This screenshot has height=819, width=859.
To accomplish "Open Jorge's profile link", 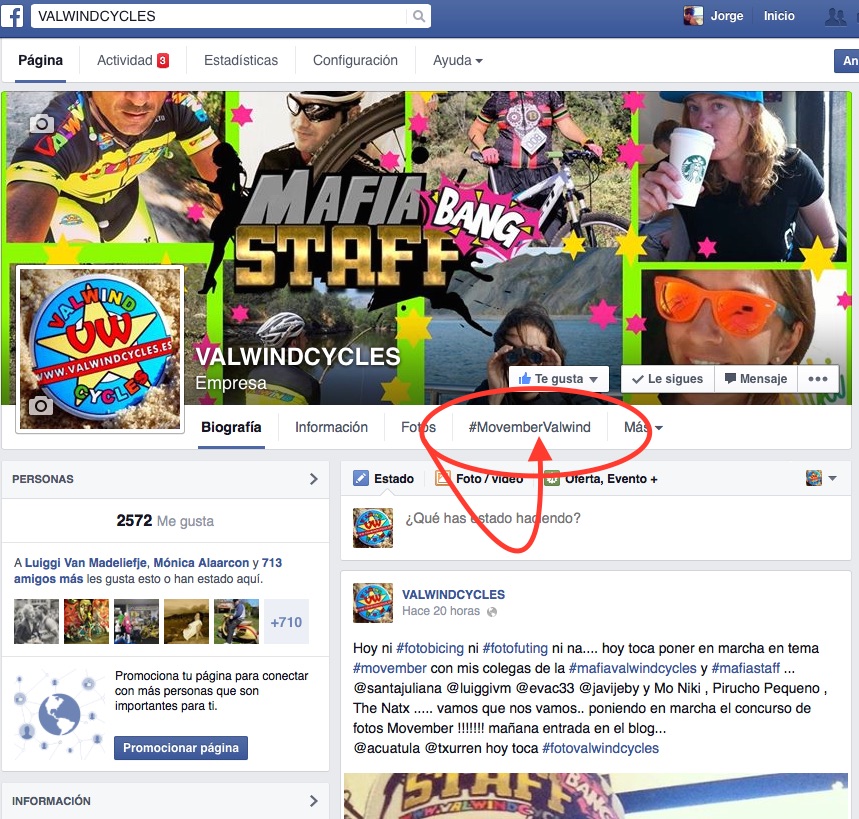I will pyautogui.click(x=726, y=16).
